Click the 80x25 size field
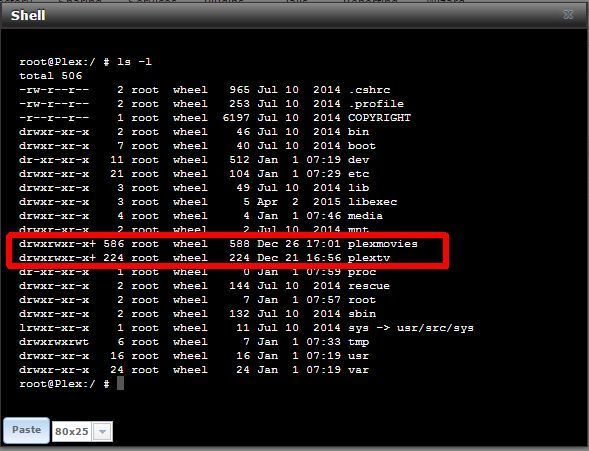The height and width of the screenshot is (451, 589). coord(72,431)
